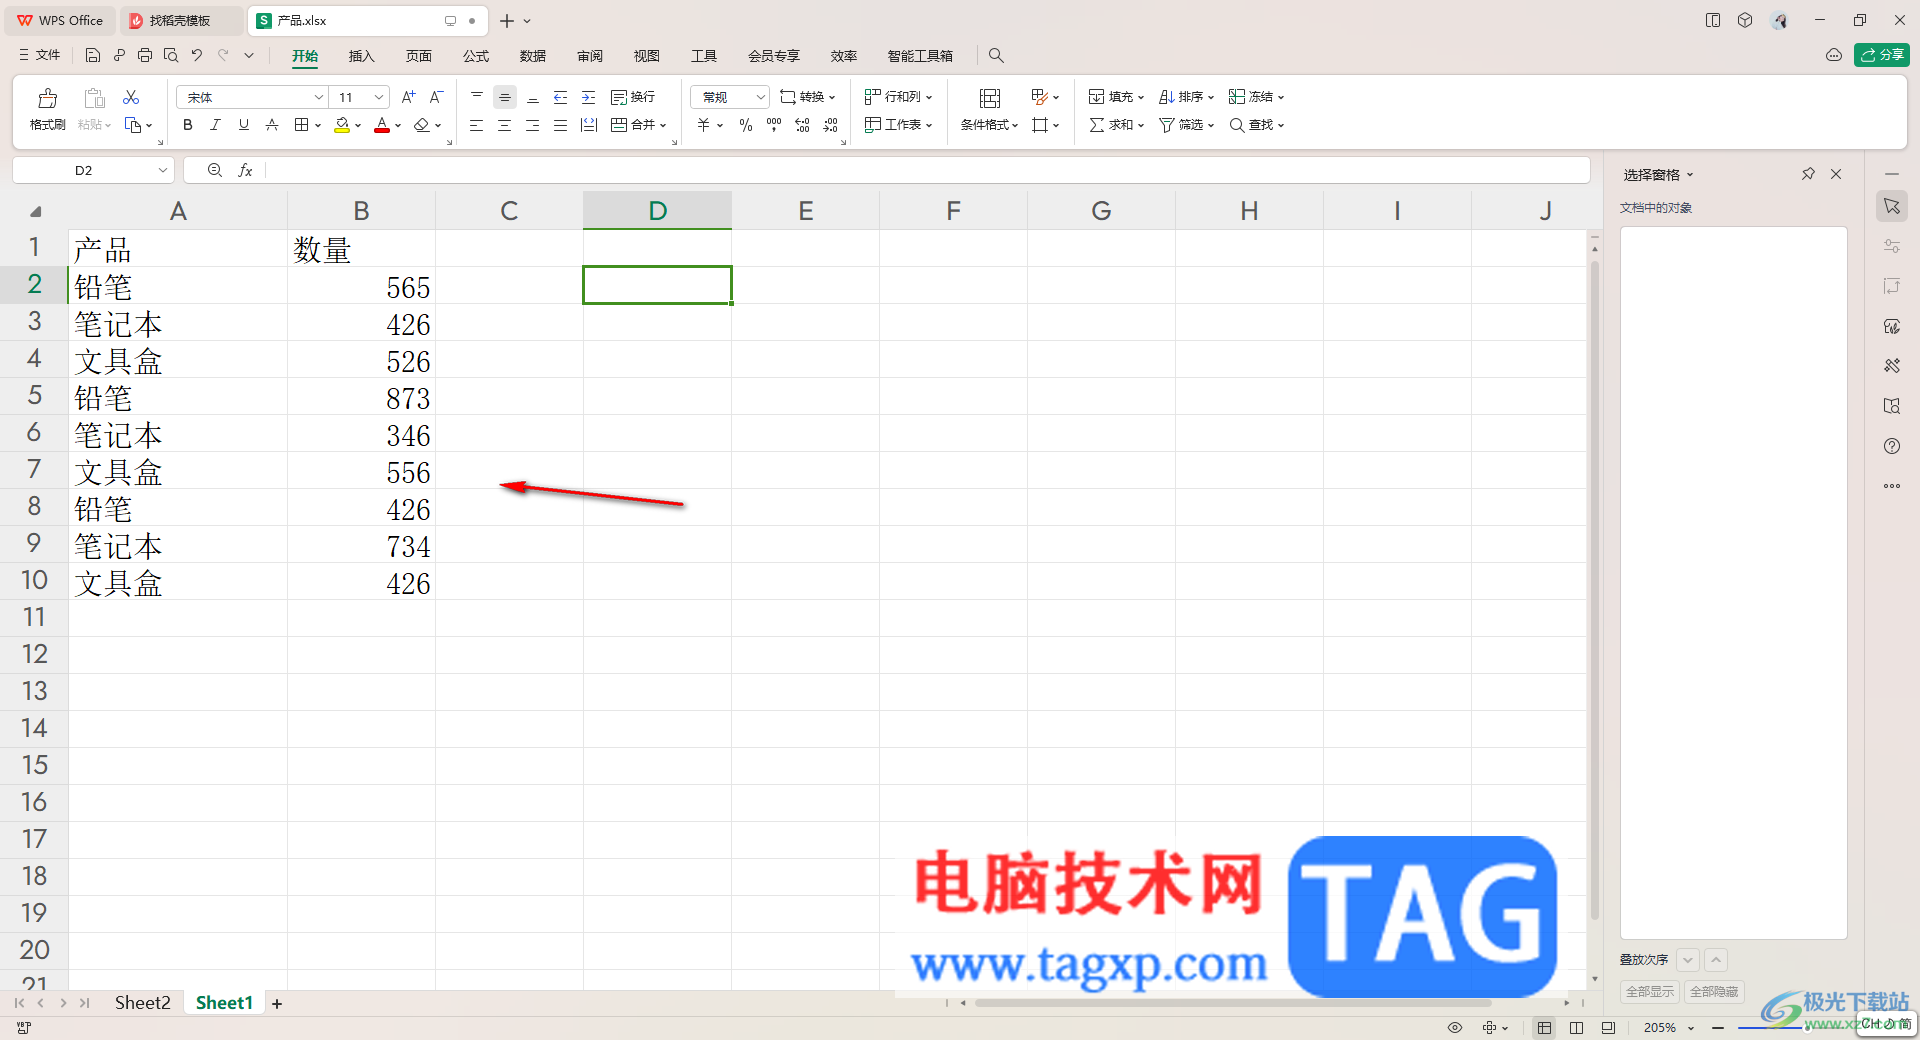Align text to top

click(477, 97)
